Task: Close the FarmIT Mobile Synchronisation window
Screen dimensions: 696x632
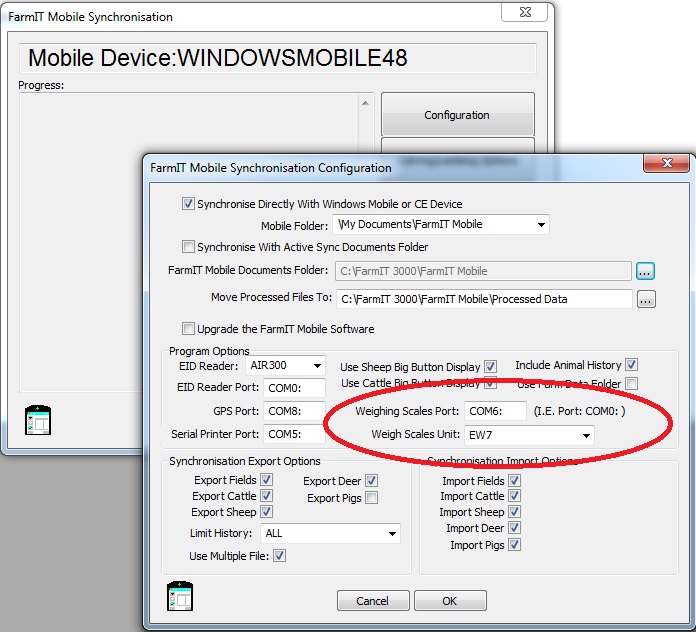Action: coord(525,12)
